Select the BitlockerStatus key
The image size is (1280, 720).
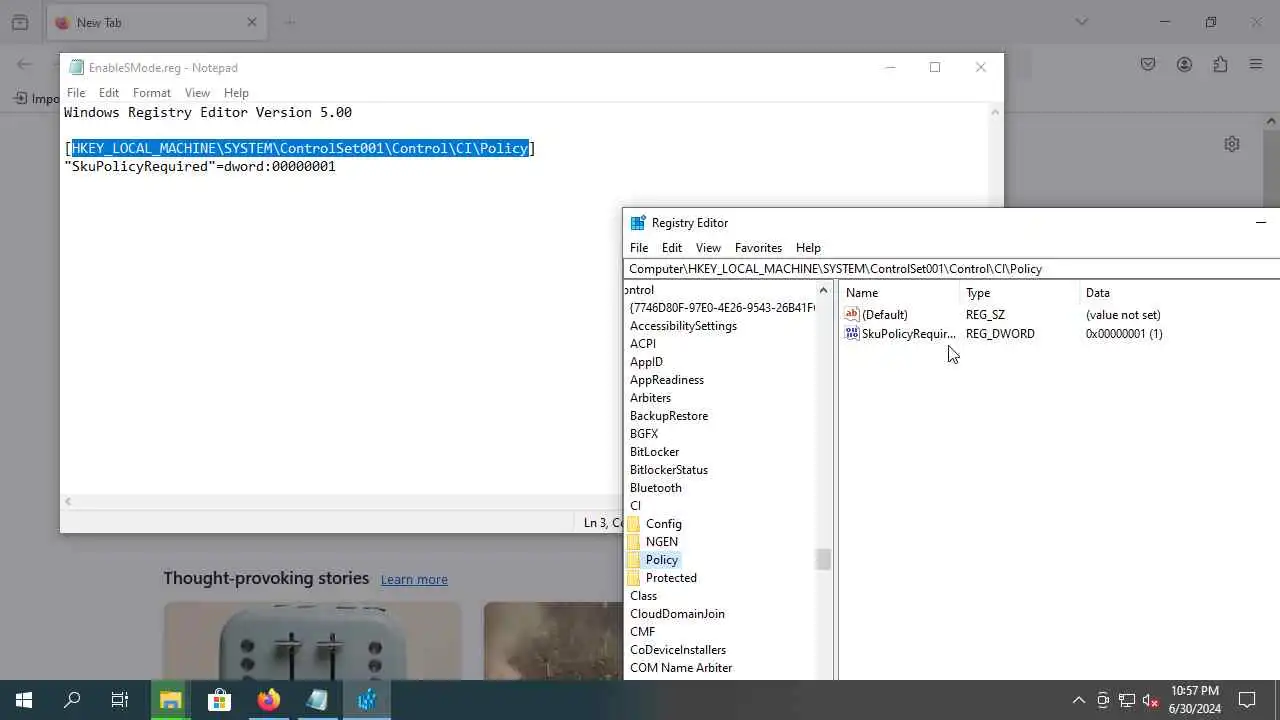[669, 470]
